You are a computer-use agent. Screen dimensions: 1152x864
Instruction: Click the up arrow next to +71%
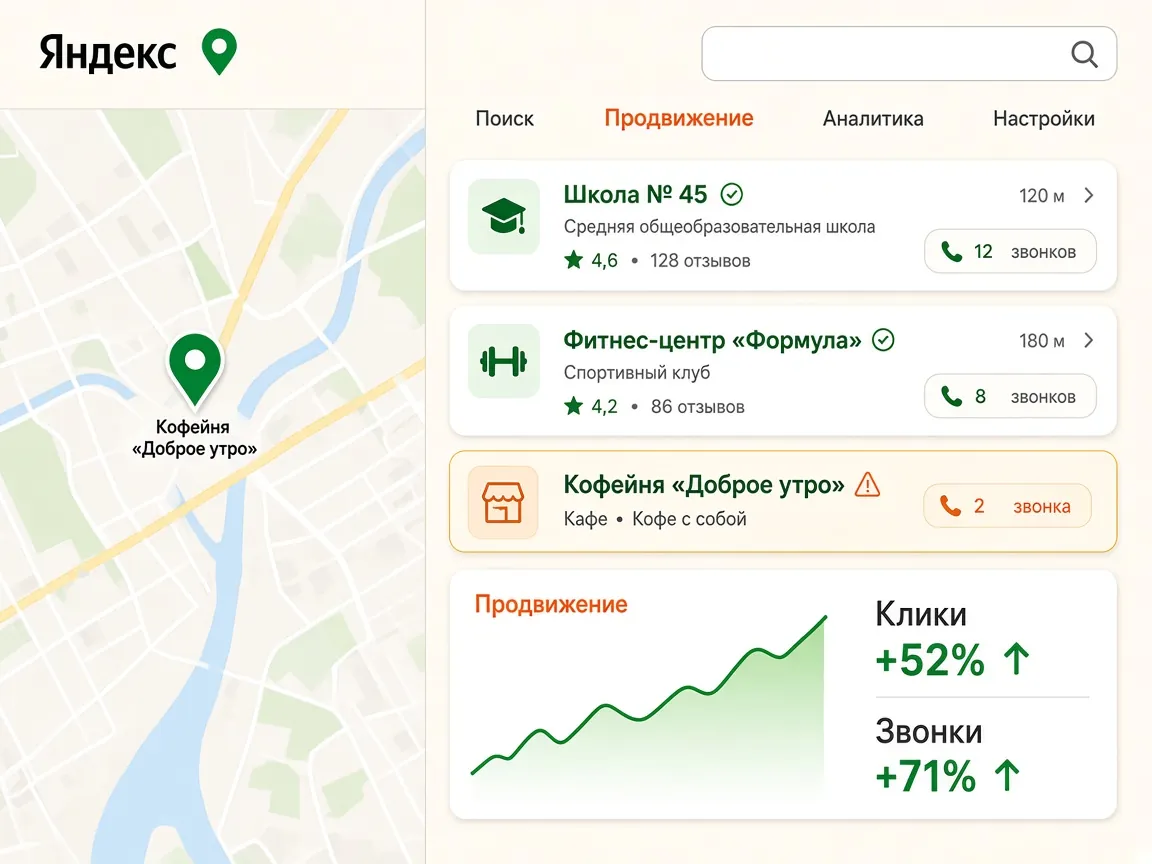1007,774
